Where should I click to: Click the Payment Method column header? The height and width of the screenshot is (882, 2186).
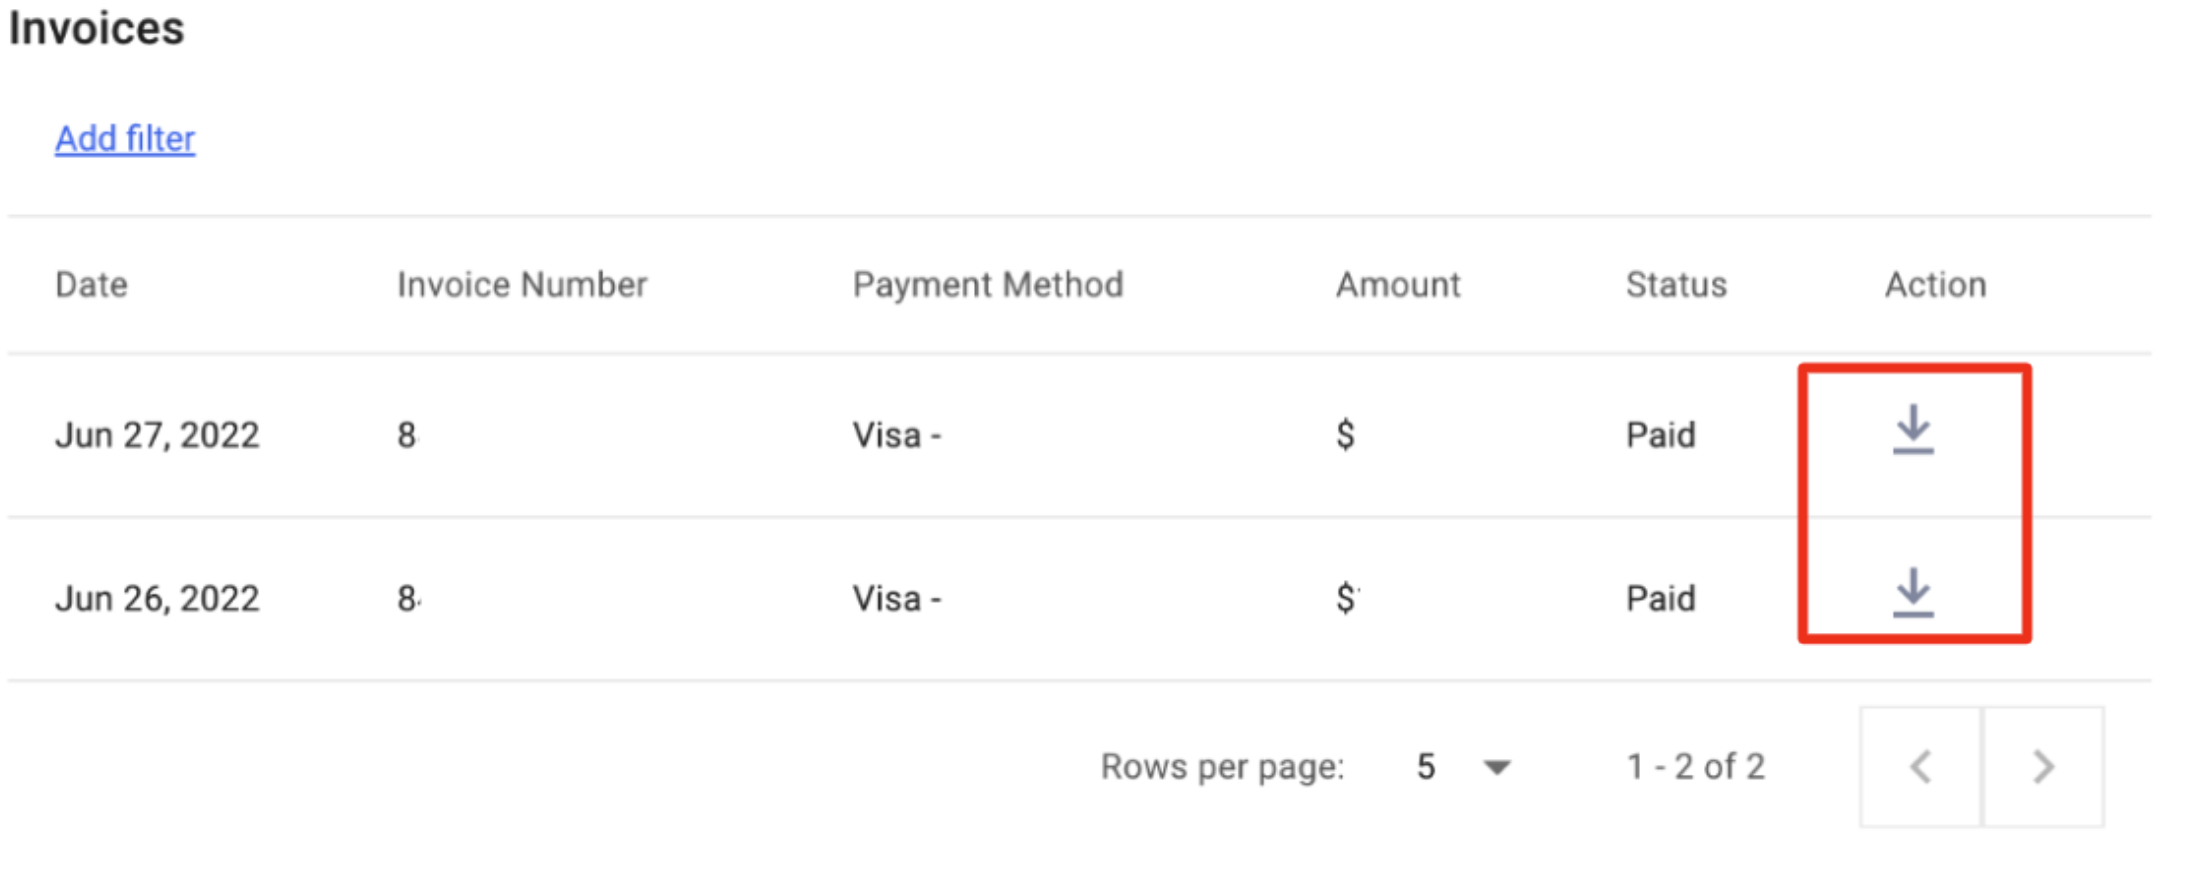[x=988, y=285]
